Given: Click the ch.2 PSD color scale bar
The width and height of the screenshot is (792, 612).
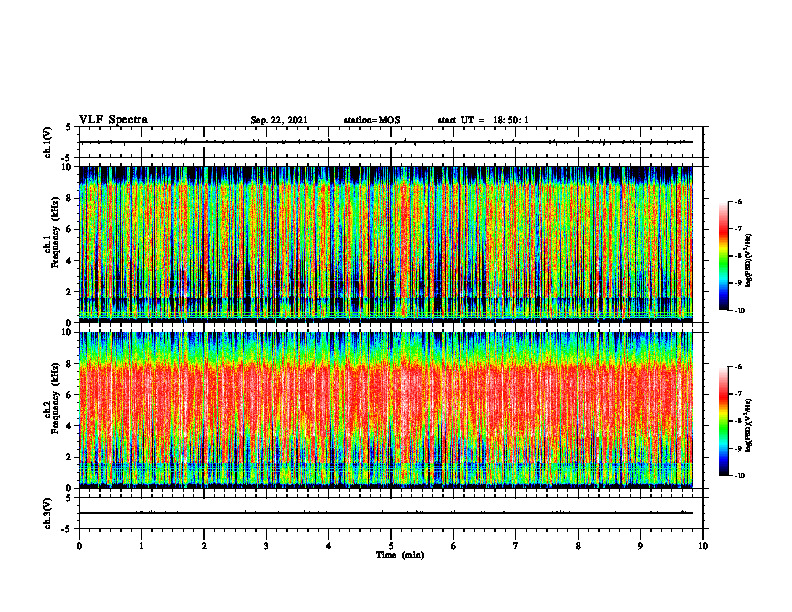Looking at the screenshot, I should click(724, 421).
